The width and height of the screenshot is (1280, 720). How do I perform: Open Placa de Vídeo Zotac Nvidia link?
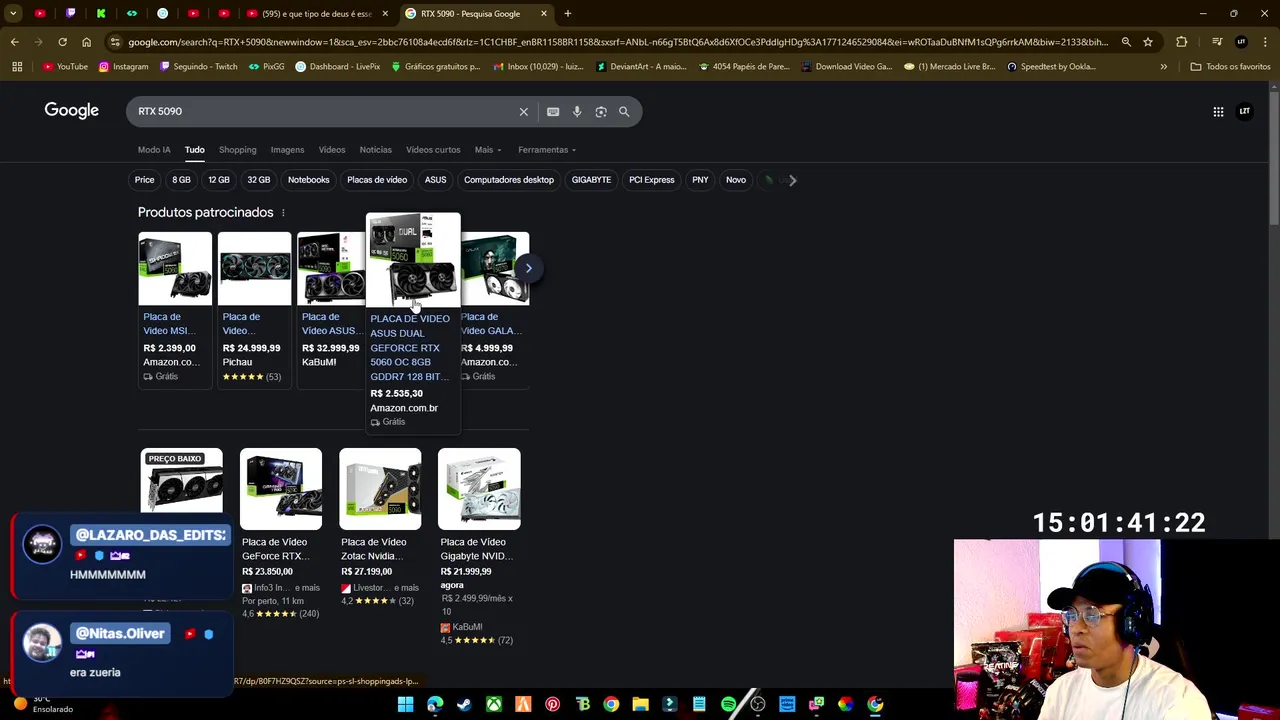(374, 549)
